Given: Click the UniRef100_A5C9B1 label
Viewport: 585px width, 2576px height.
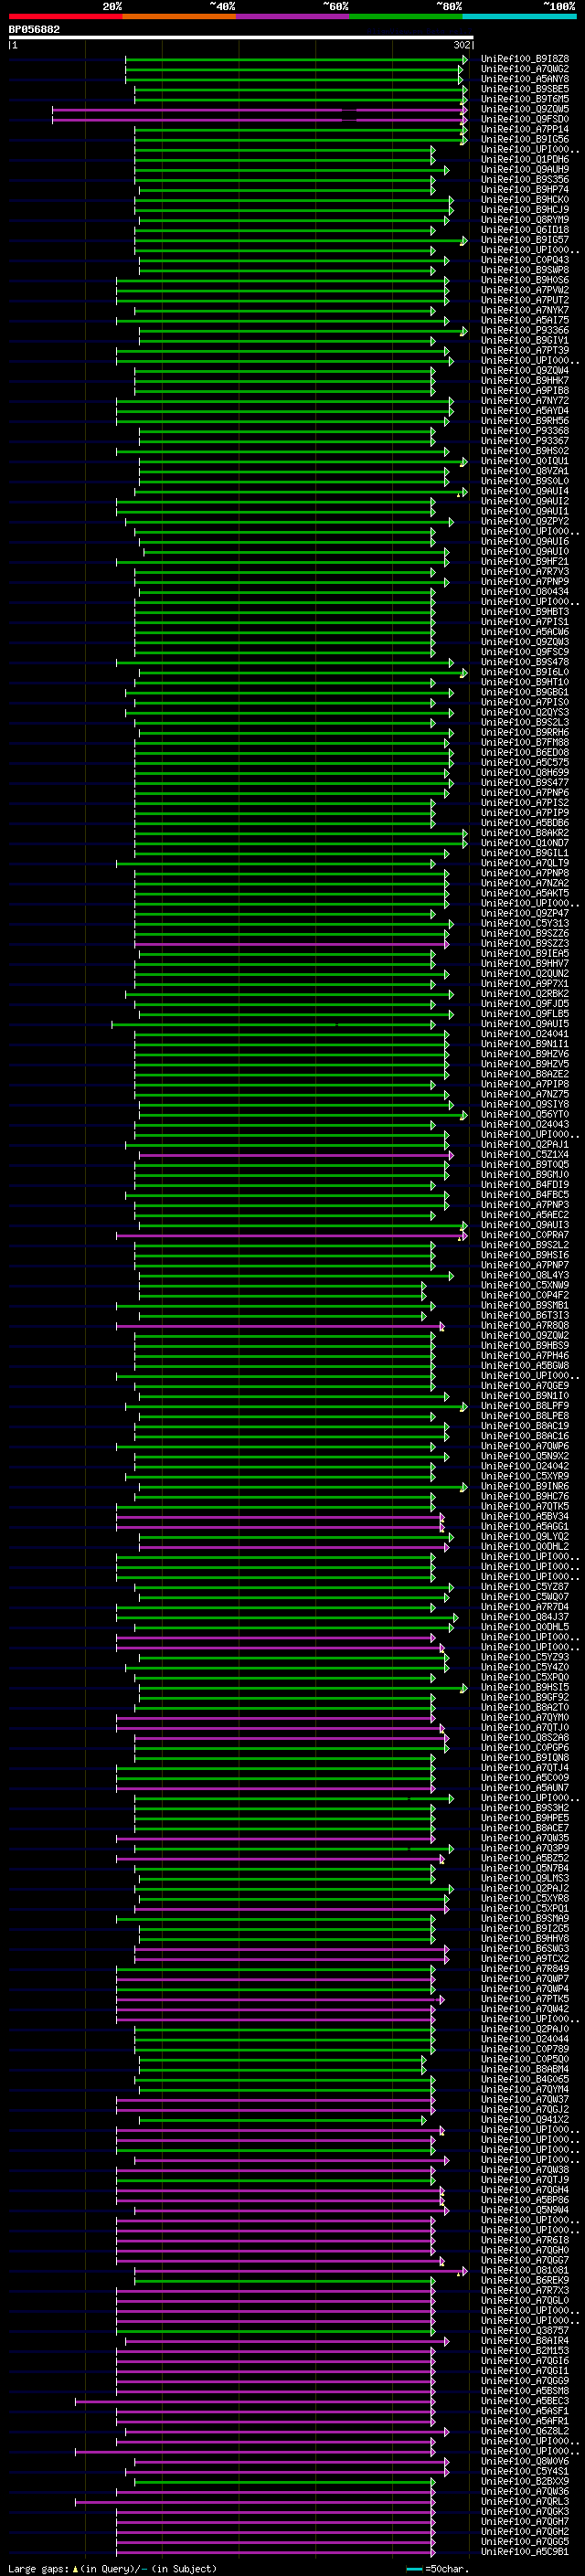Looking at the screenshot, I should [525, 2552].
